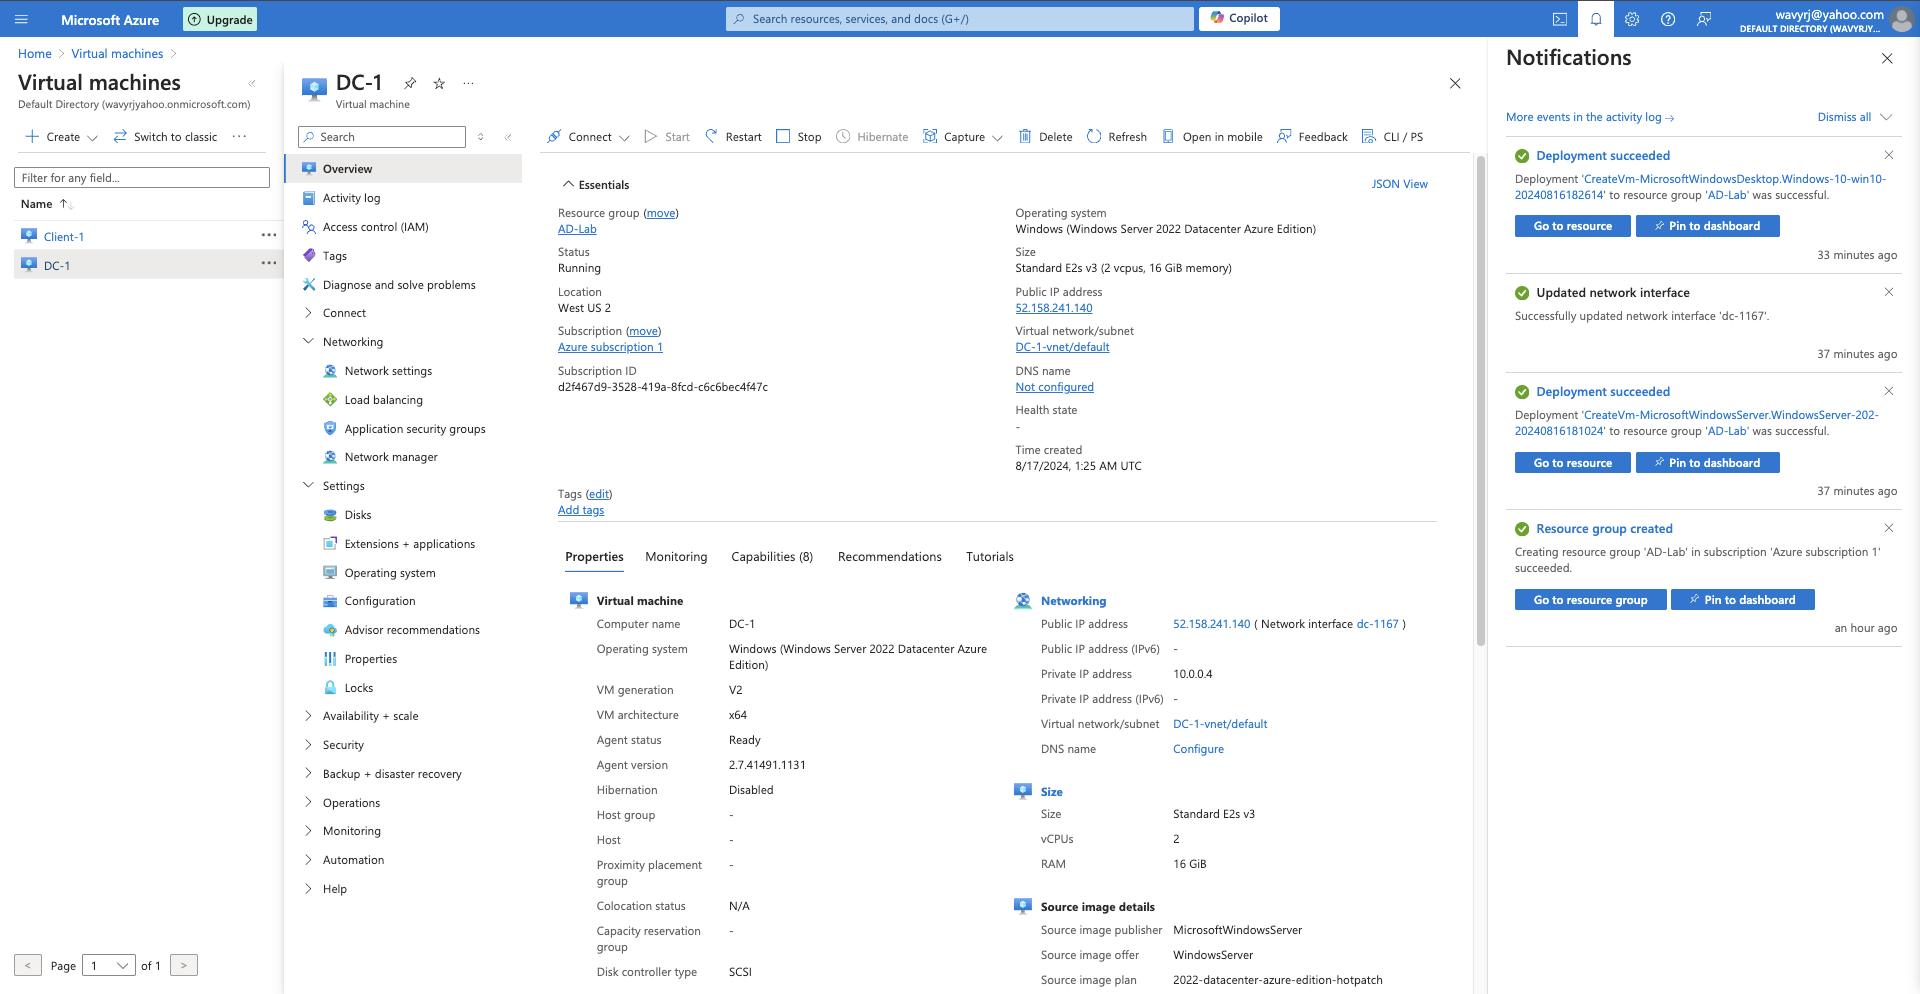The width and height of the screenshot is (1920, 994).
Task: Open Access control (IAM)
Action: [375, 227]
